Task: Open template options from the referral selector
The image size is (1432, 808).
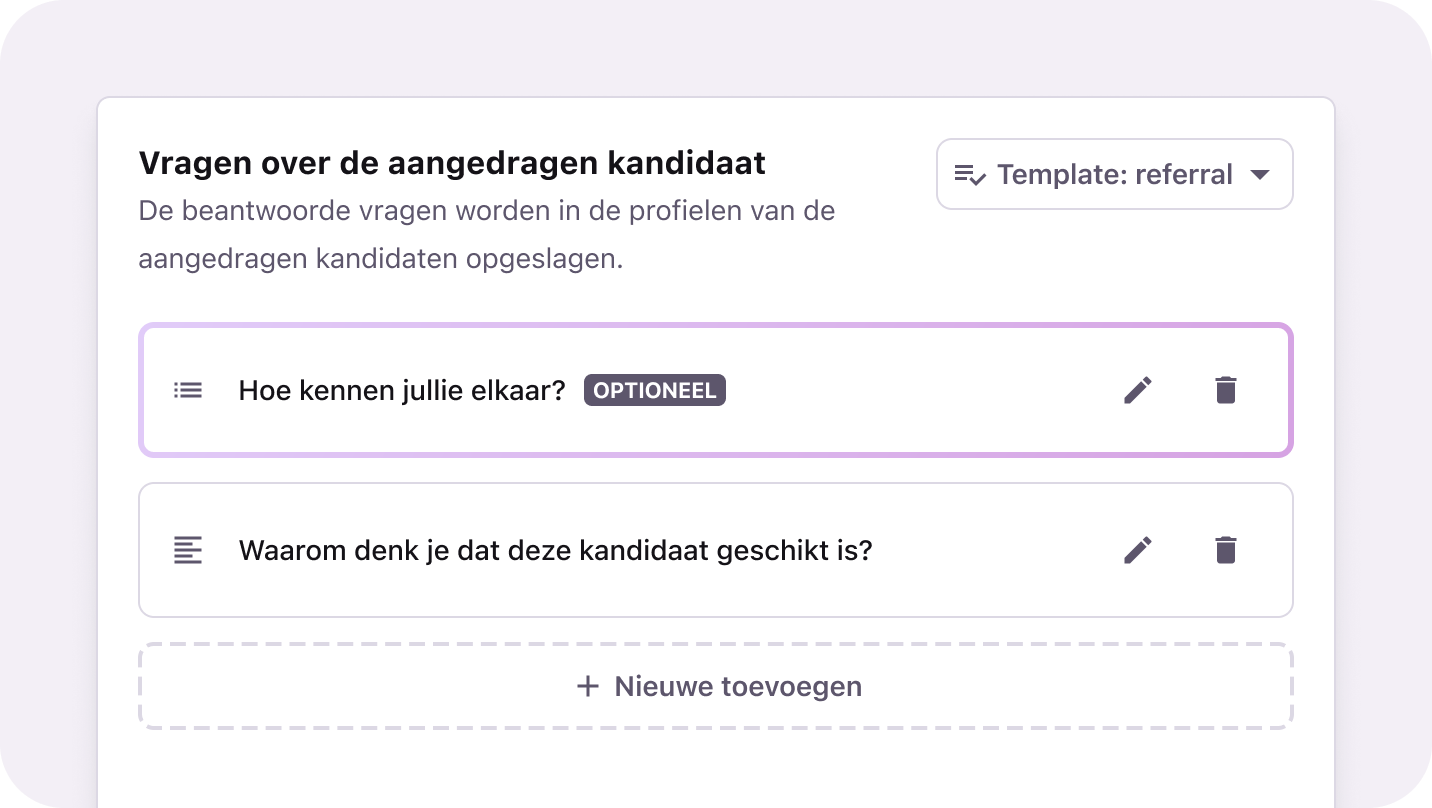Action: pyautogui.click(x=1113, y=174)
